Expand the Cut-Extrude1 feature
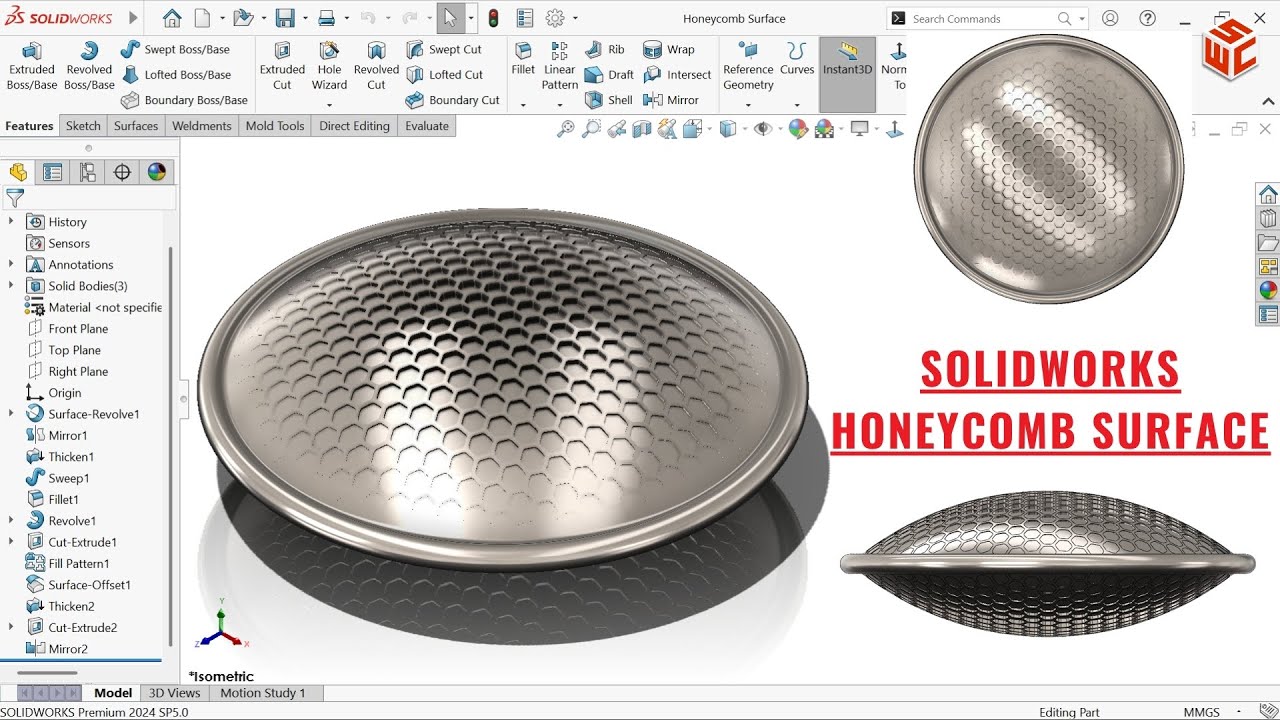This screenshot has height=720, width=1280. pyautogui.click(x=11, y=542)
